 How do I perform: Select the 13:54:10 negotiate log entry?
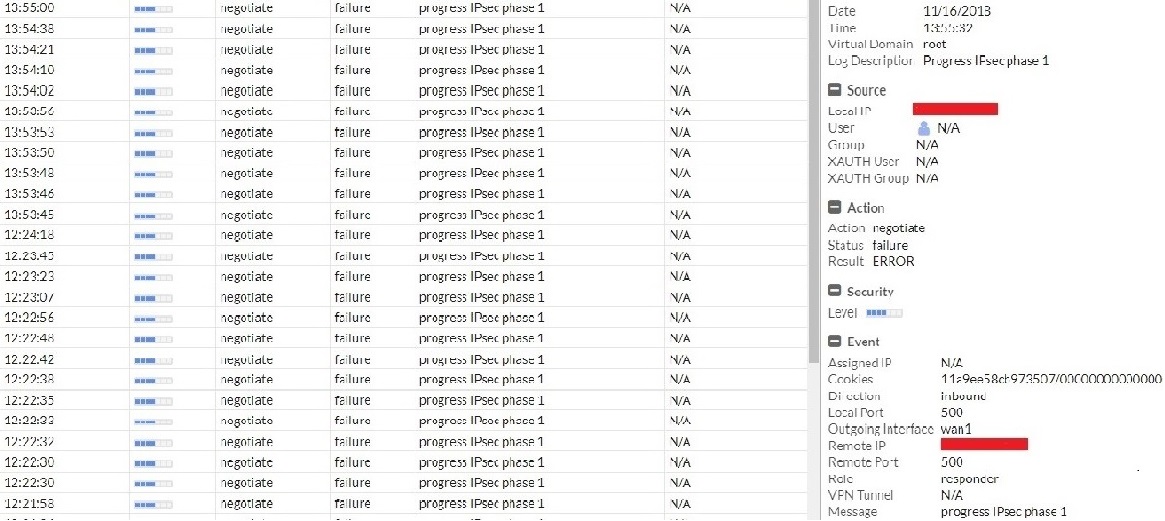[x=246, y=70]
